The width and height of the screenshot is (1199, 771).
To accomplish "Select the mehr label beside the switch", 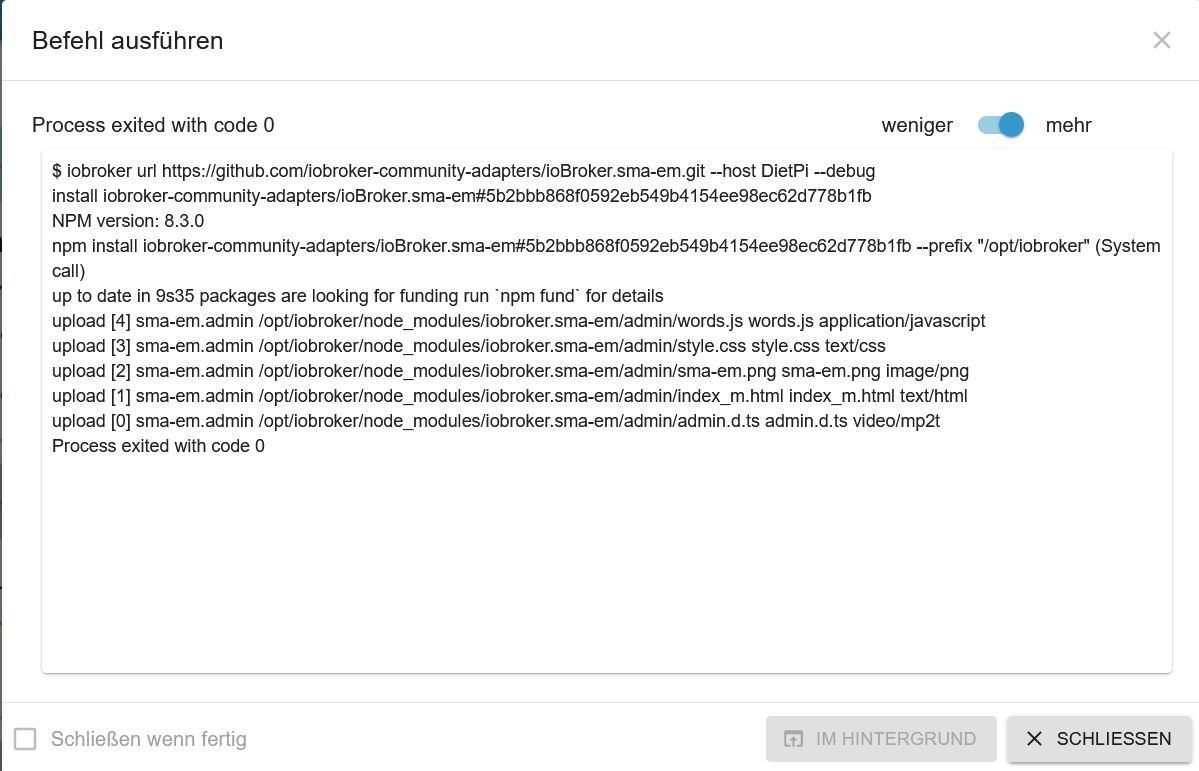I will click(1067, 125).
